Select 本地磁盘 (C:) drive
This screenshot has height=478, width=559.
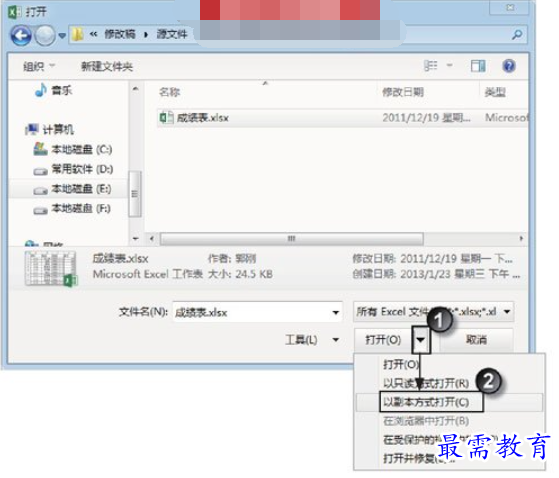(x=73, y=149)
